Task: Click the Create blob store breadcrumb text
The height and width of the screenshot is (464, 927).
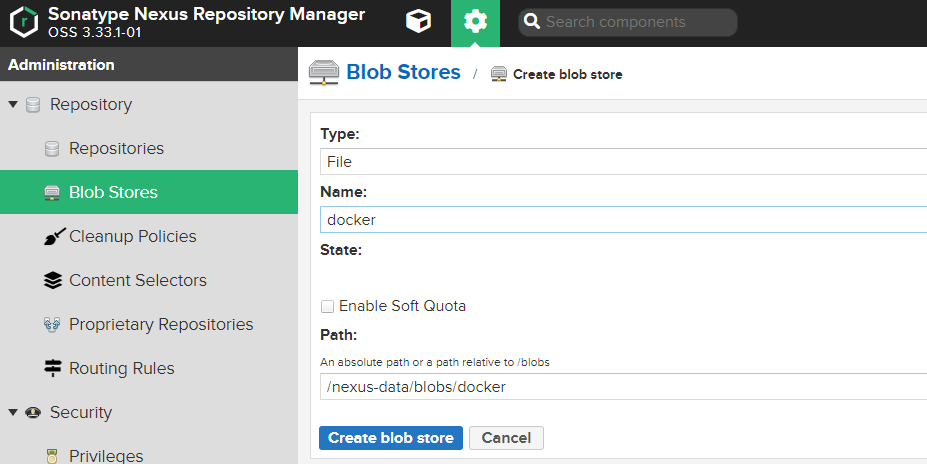Action: (568, 74)
